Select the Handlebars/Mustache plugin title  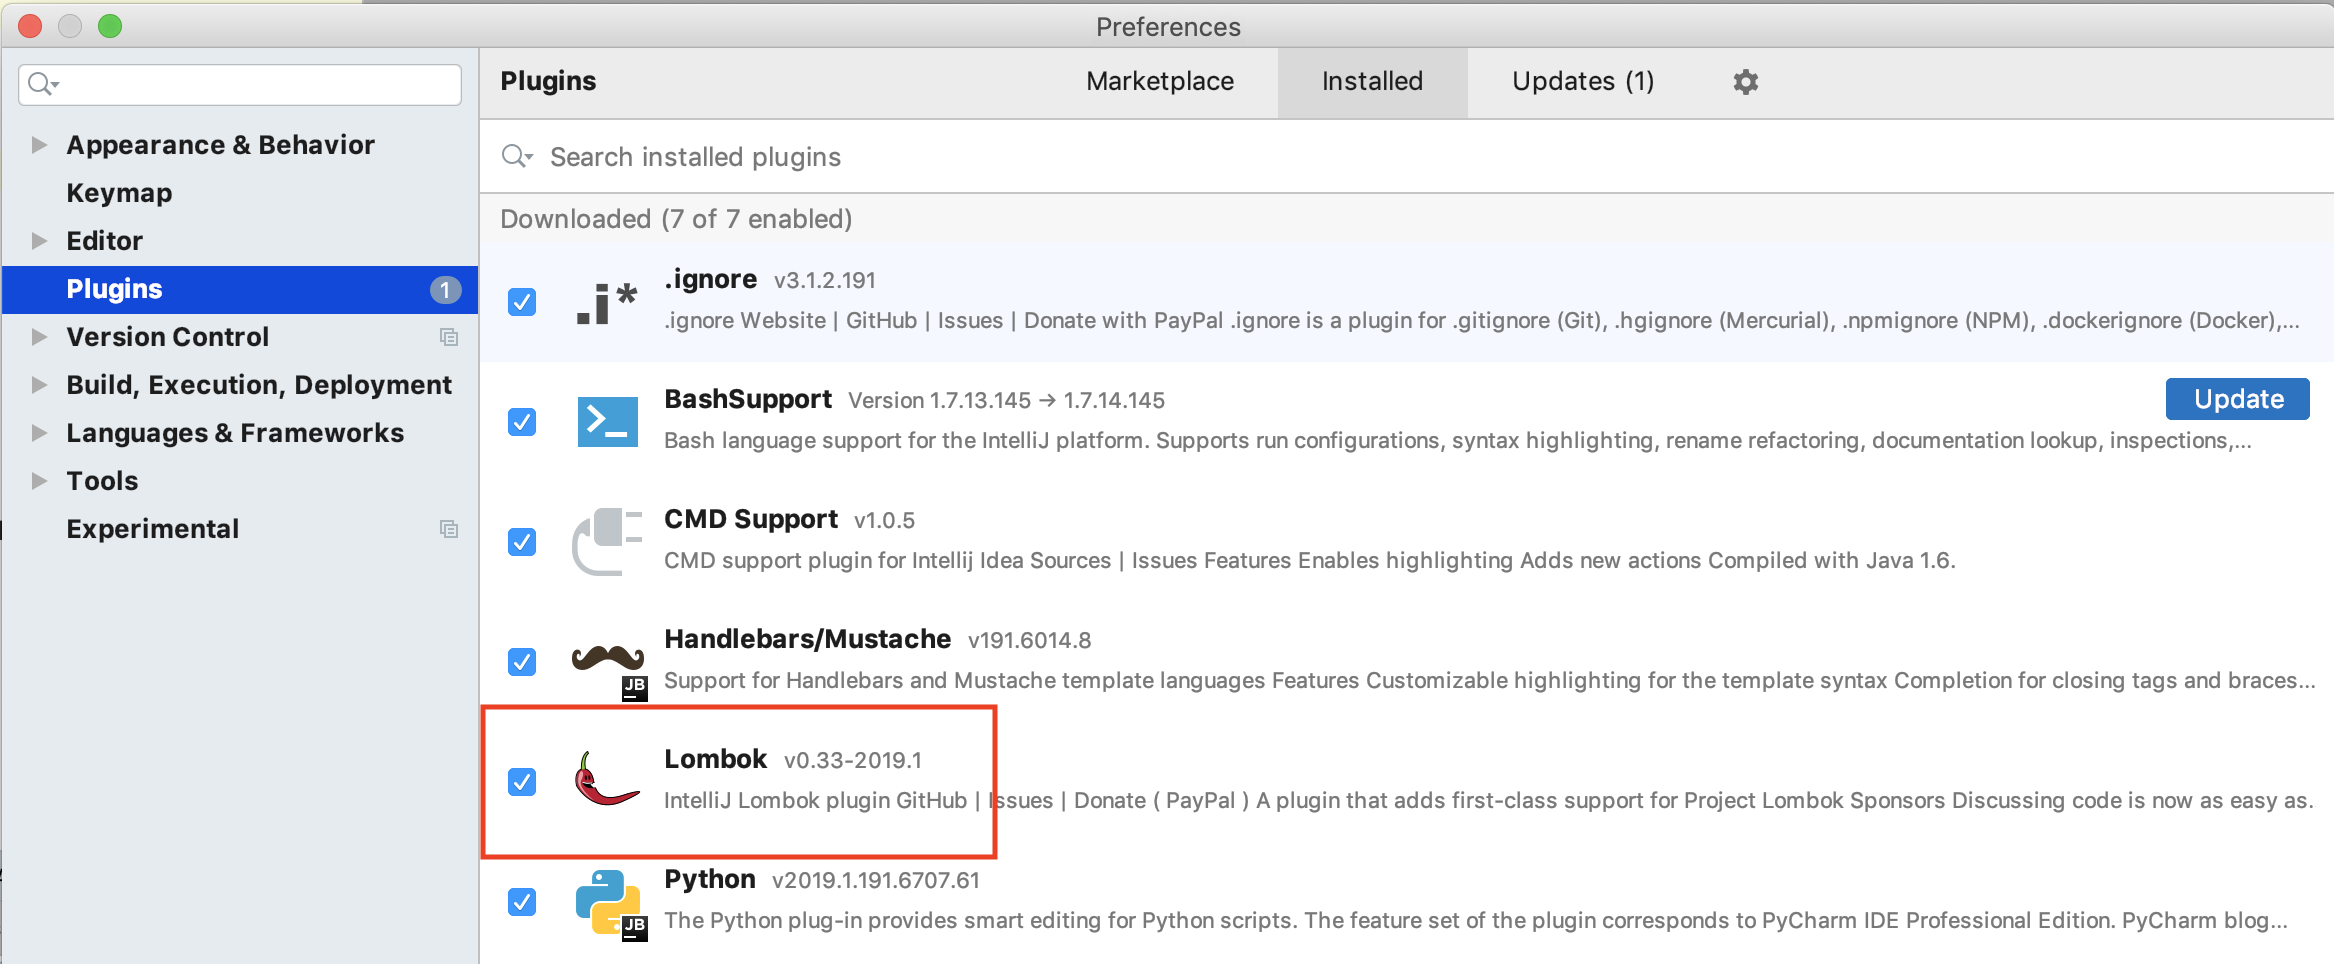tap(808, 639)
